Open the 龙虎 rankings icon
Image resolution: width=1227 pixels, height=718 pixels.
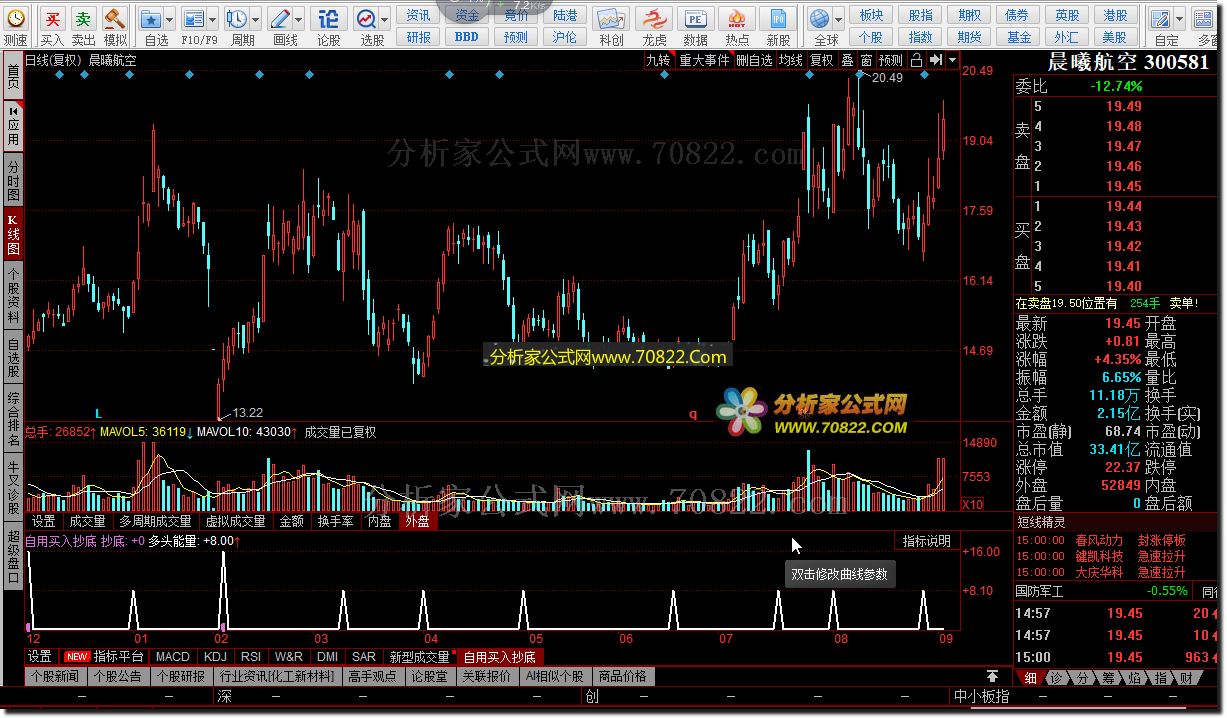click(654, 19)
